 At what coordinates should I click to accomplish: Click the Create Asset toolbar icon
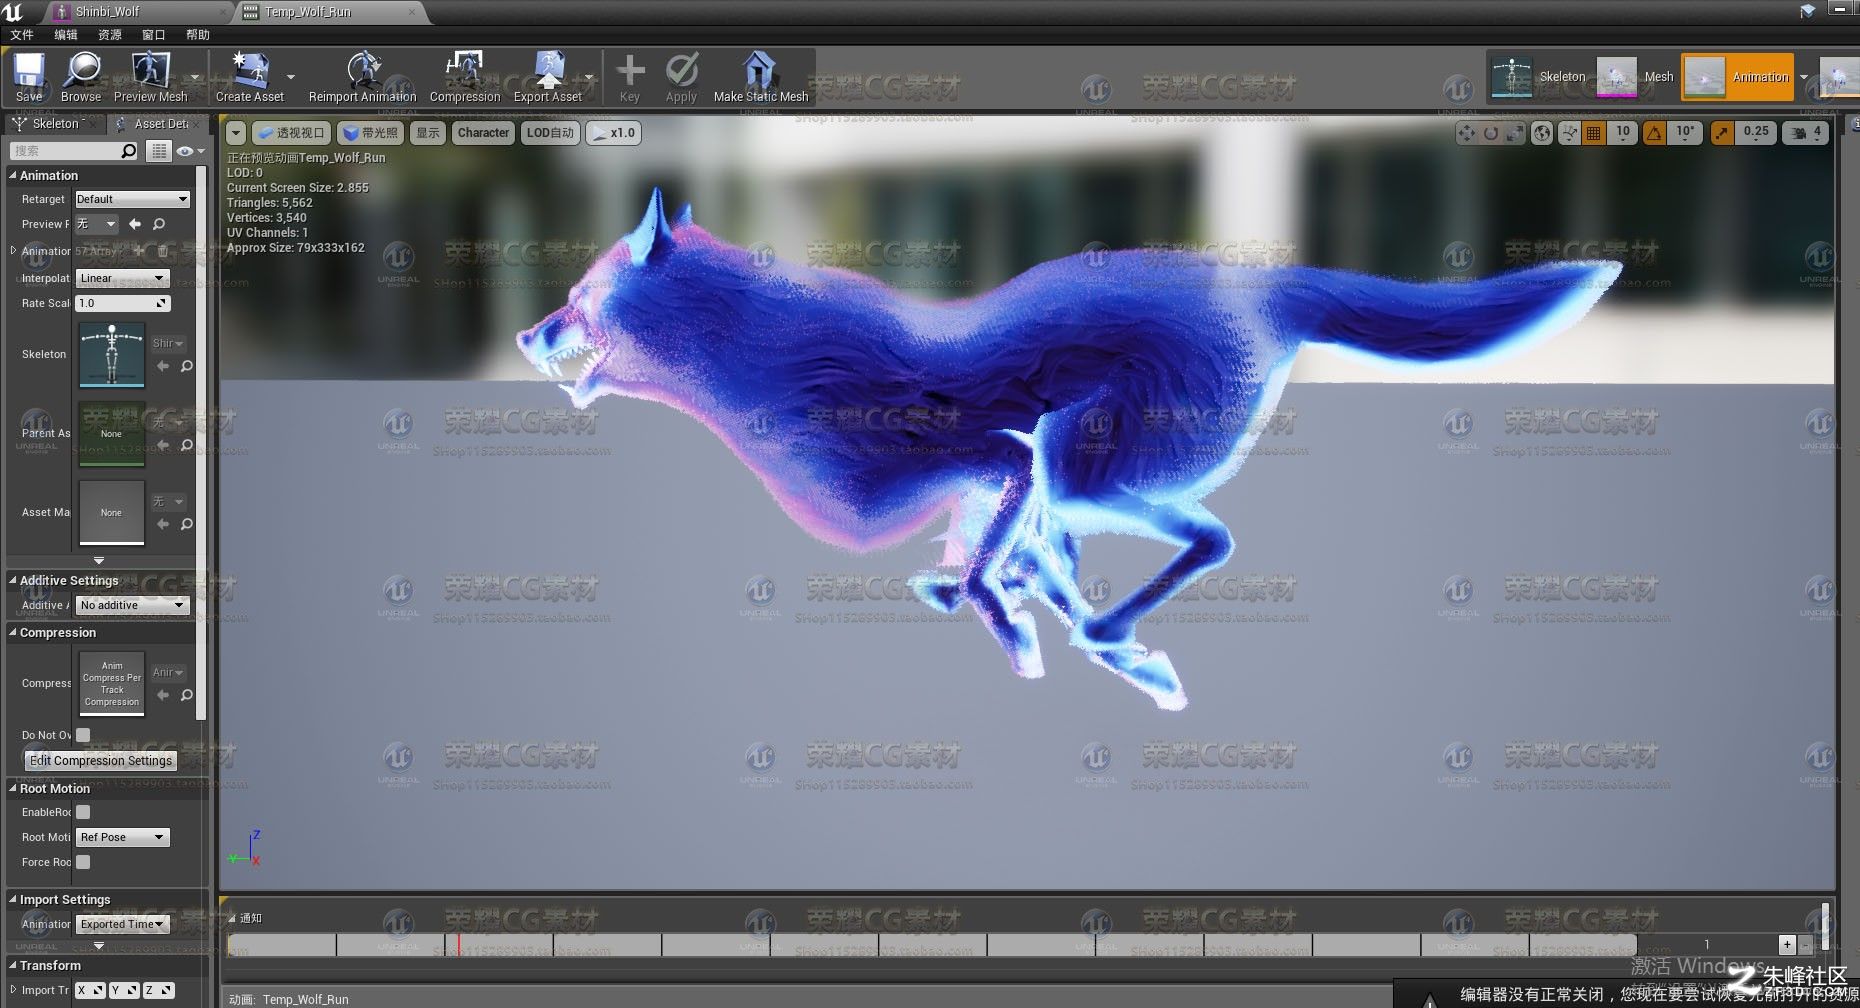tap(249, 77)
